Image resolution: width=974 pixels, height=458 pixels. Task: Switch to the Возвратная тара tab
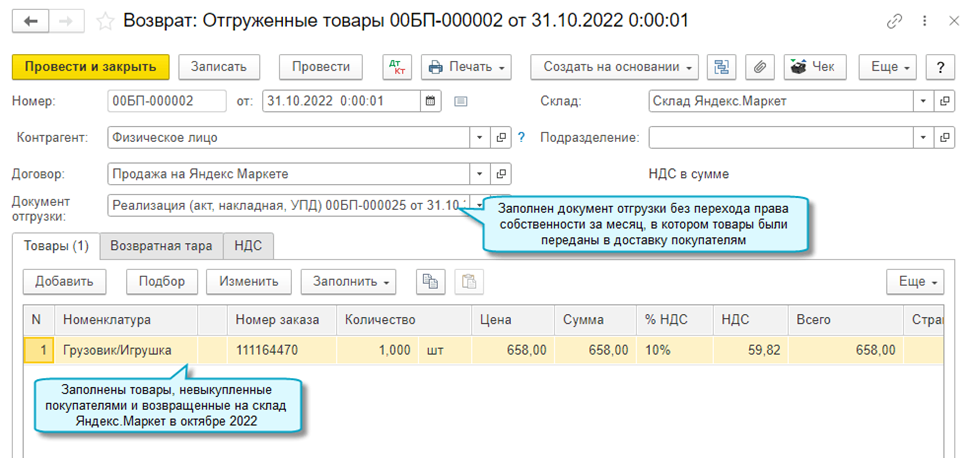click(x=161, y=245)
